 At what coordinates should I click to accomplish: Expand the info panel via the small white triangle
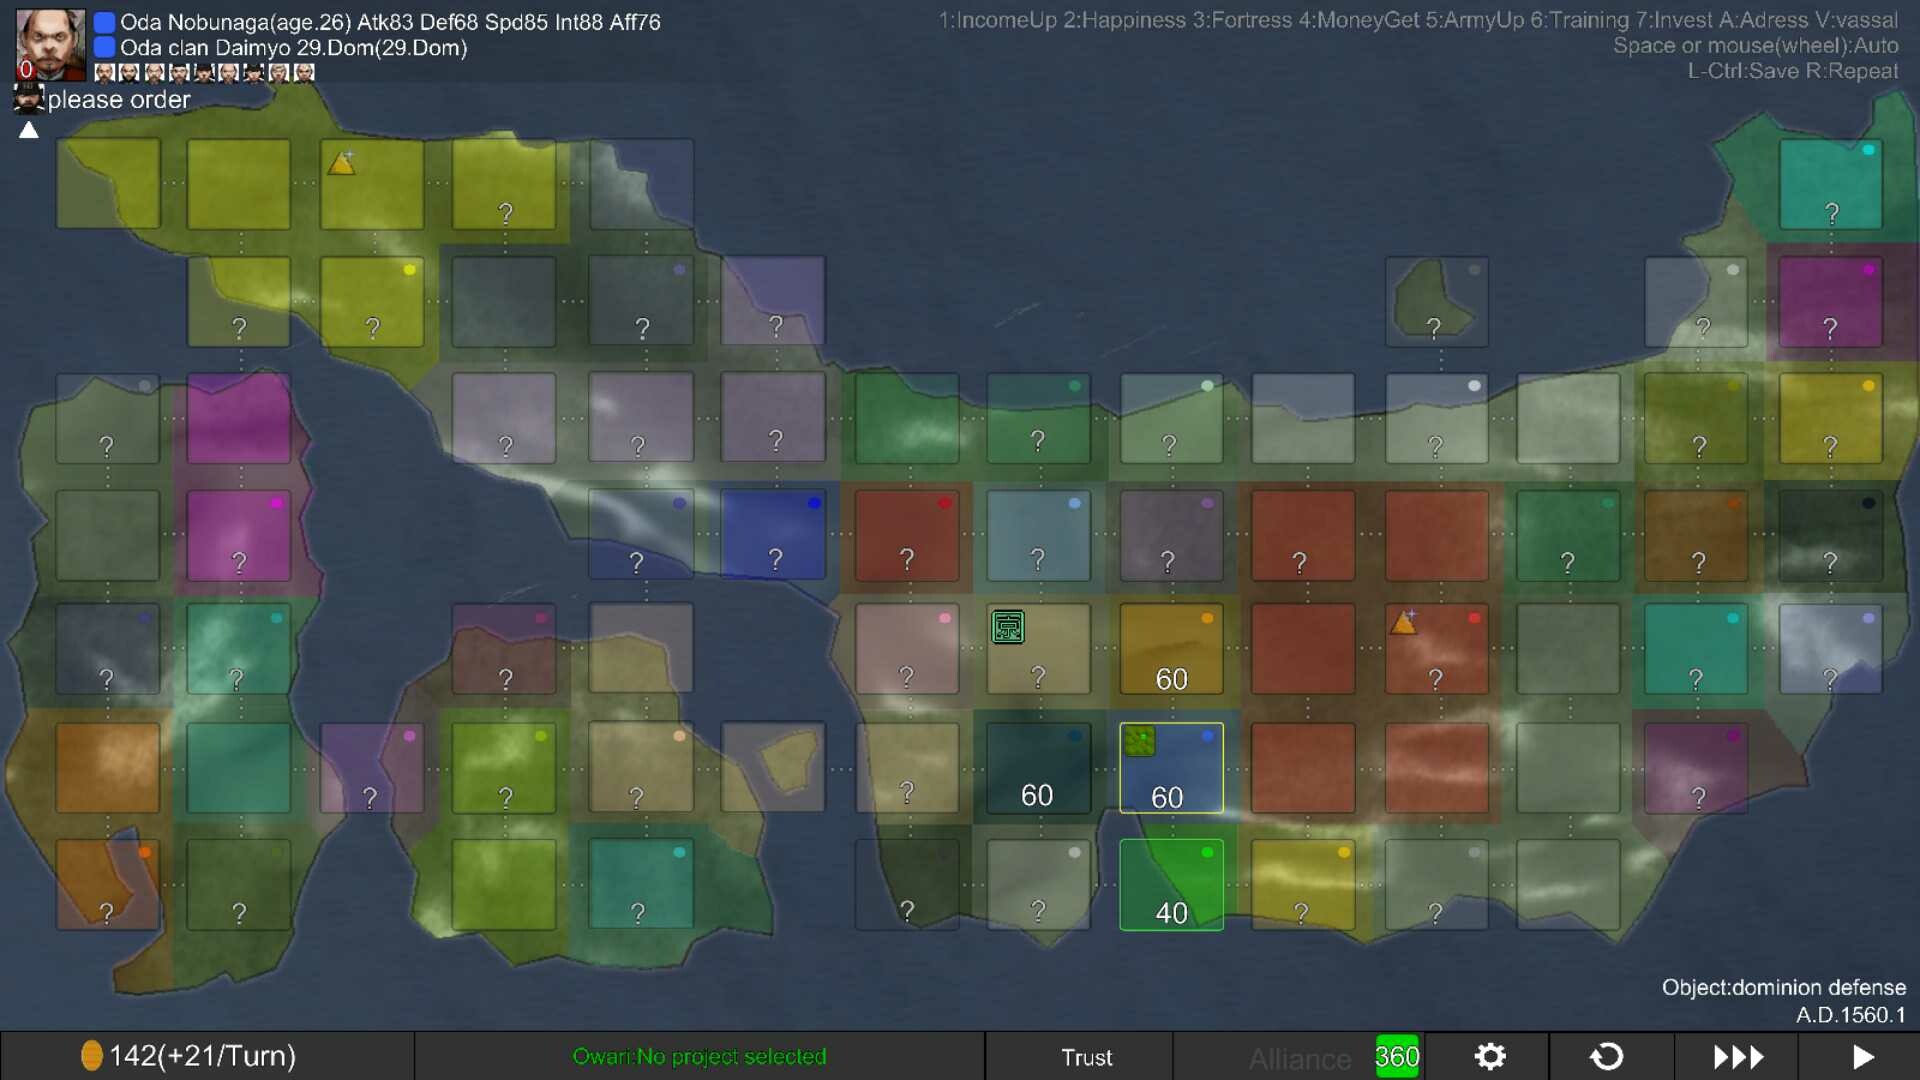[29, 128]
